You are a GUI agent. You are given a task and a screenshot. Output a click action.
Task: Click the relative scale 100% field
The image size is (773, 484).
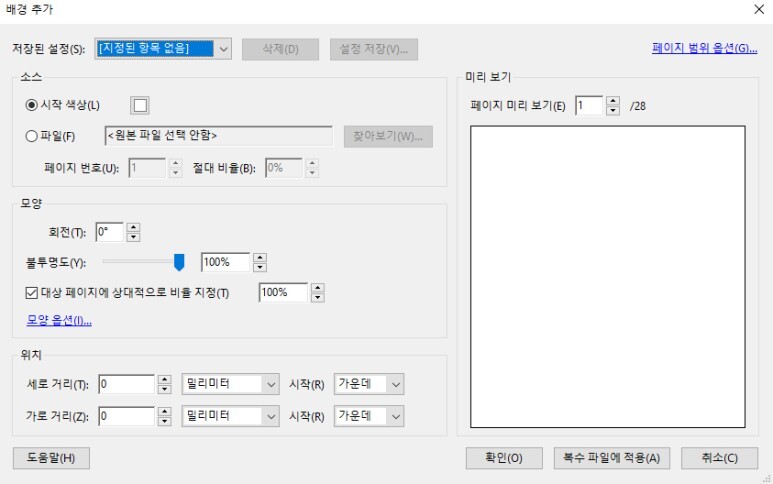283,292
